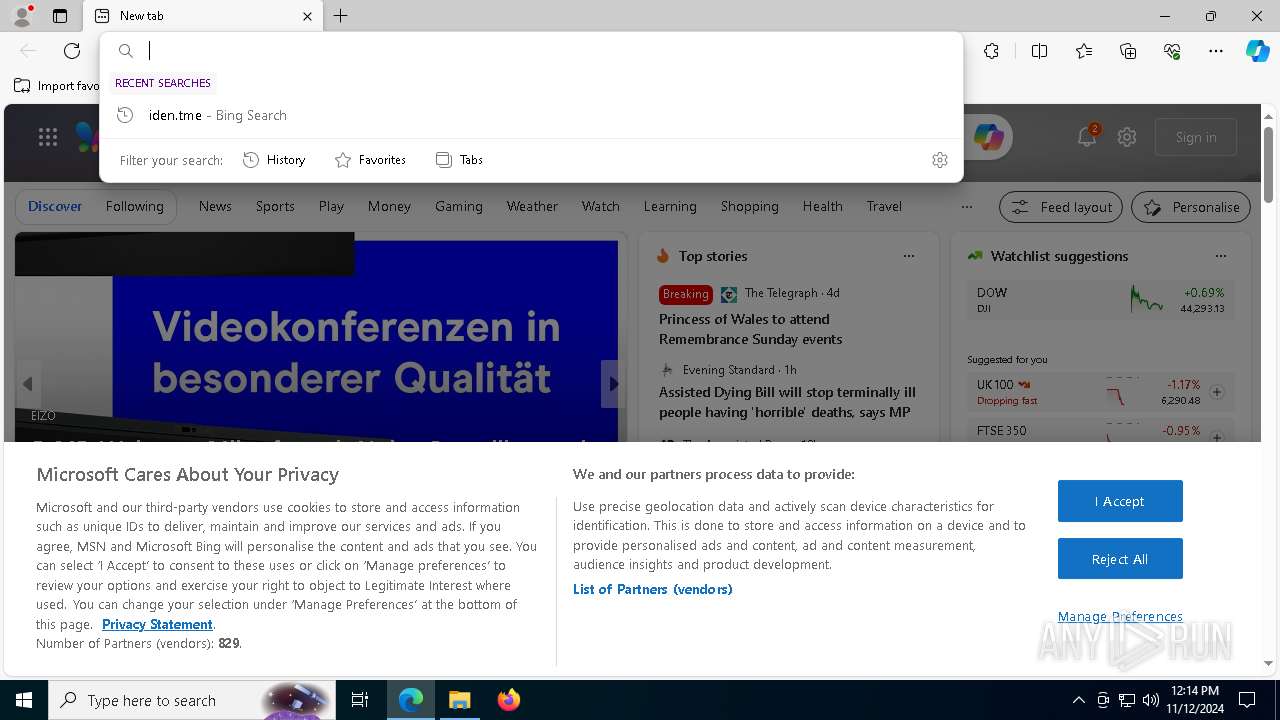Open the notifications bell icon
This screenshot has width=1280, height=720.
coord(1087,137)
